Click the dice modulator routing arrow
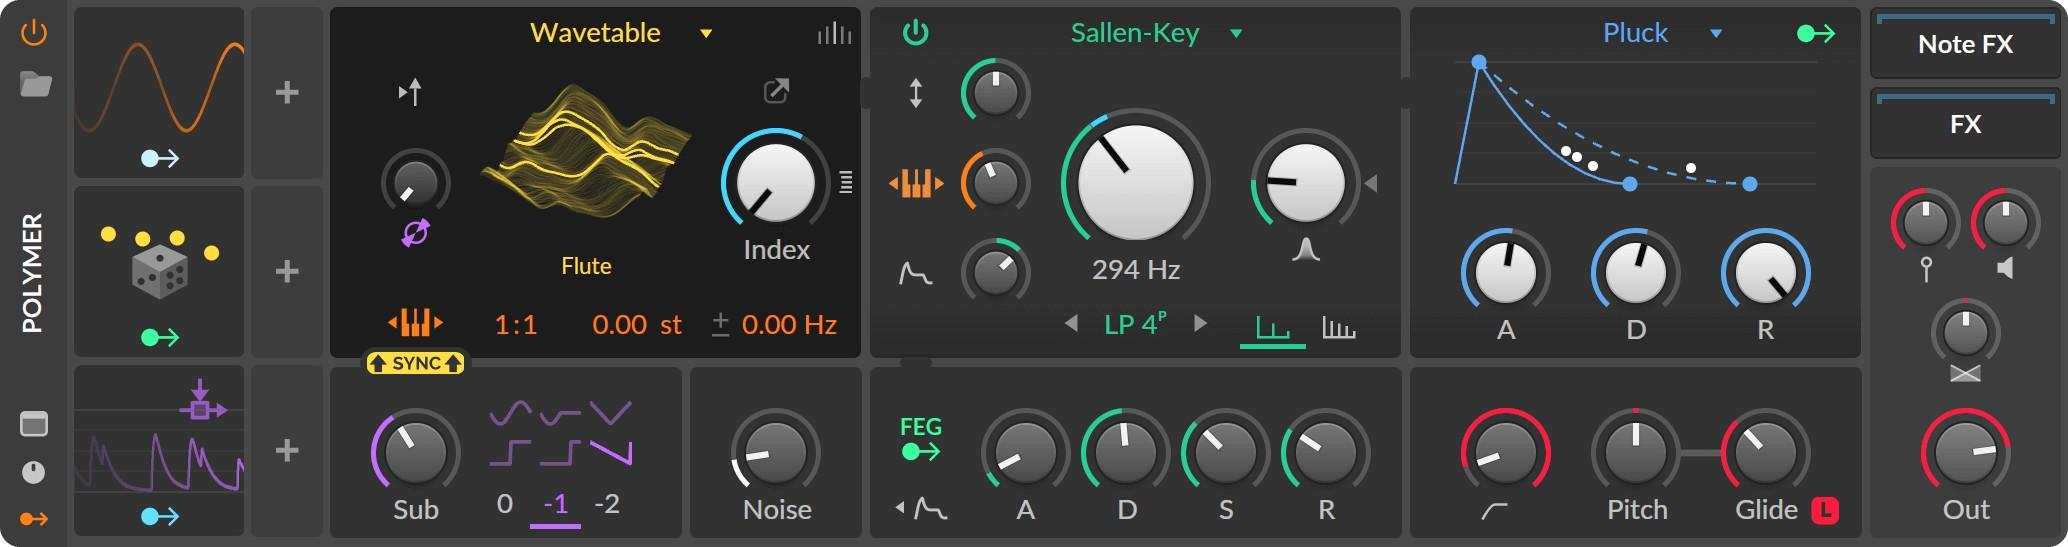The width and height of the screenshot is (2068, 547). pos(160,338)
